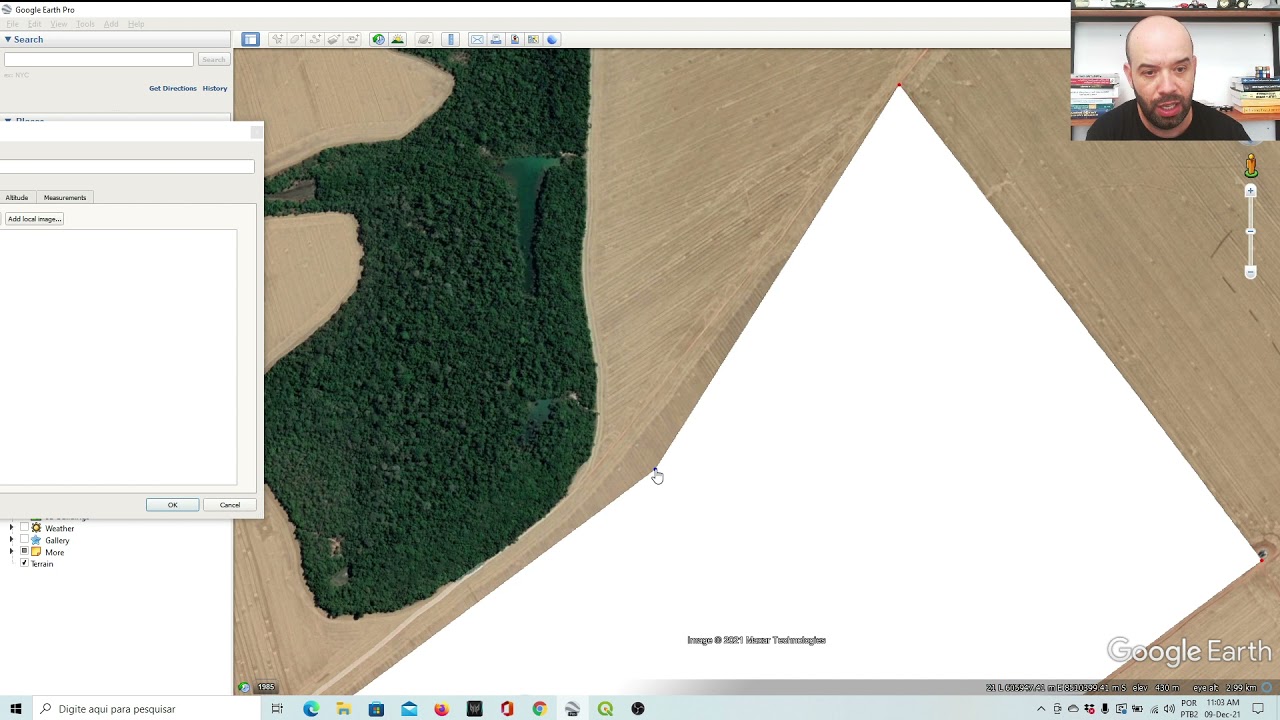Enable the Weather layer checkbox
The width and height of the screenshot is (1280, 720).
coord(24,528)
